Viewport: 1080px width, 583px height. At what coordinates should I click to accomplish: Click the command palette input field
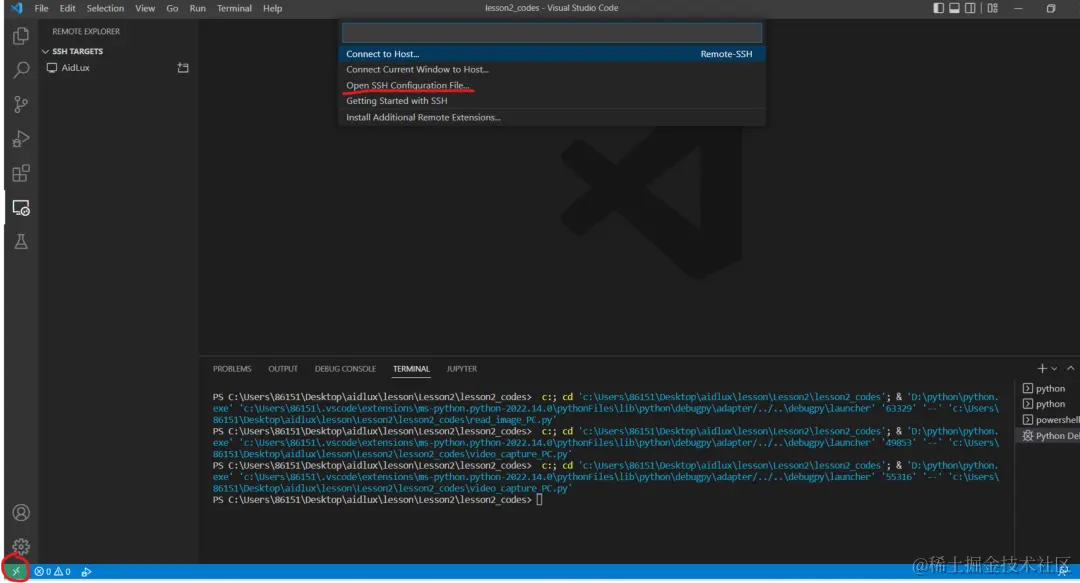(x=552, y=32)
